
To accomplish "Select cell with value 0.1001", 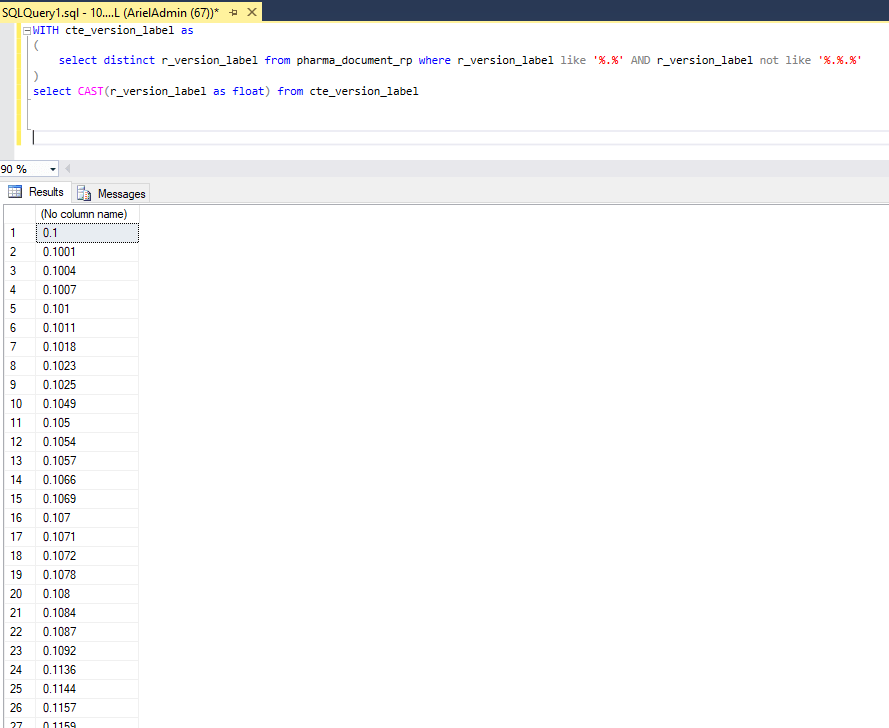I will 87,252.
